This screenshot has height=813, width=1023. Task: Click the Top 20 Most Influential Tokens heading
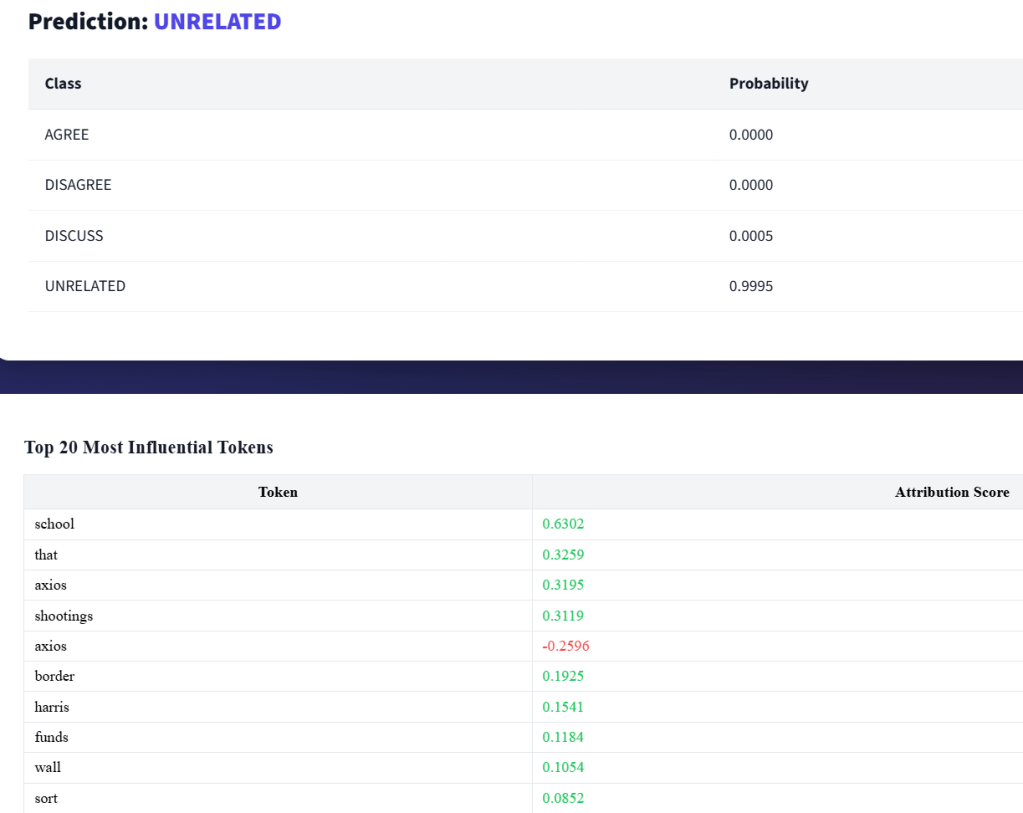click(x=148, y=447)
